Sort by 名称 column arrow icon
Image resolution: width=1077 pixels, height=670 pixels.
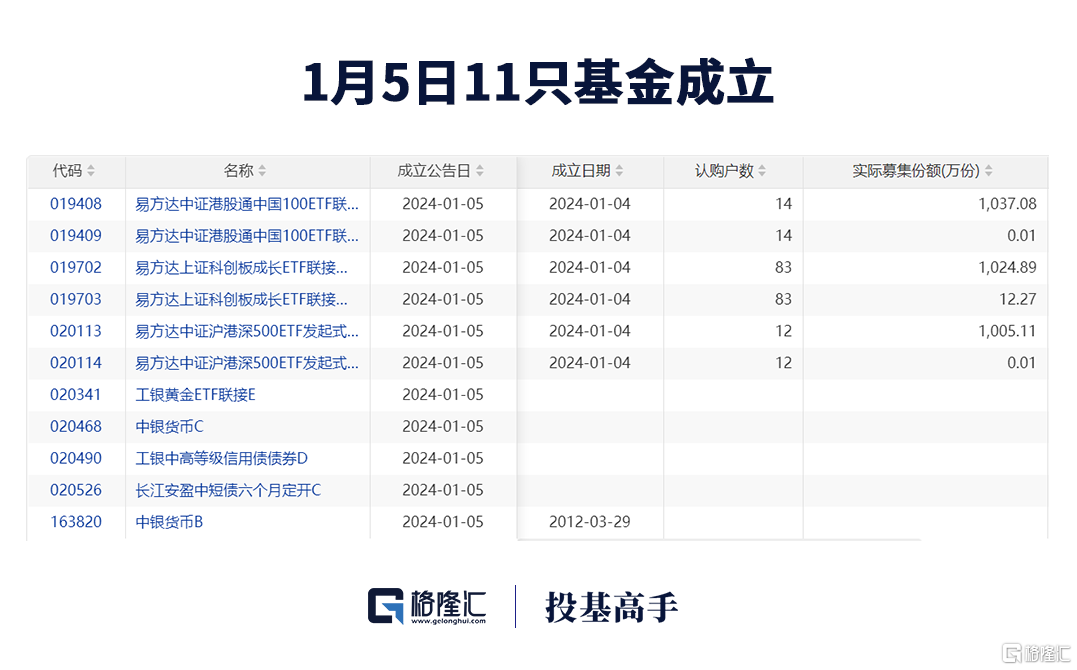tap(262, 171)
